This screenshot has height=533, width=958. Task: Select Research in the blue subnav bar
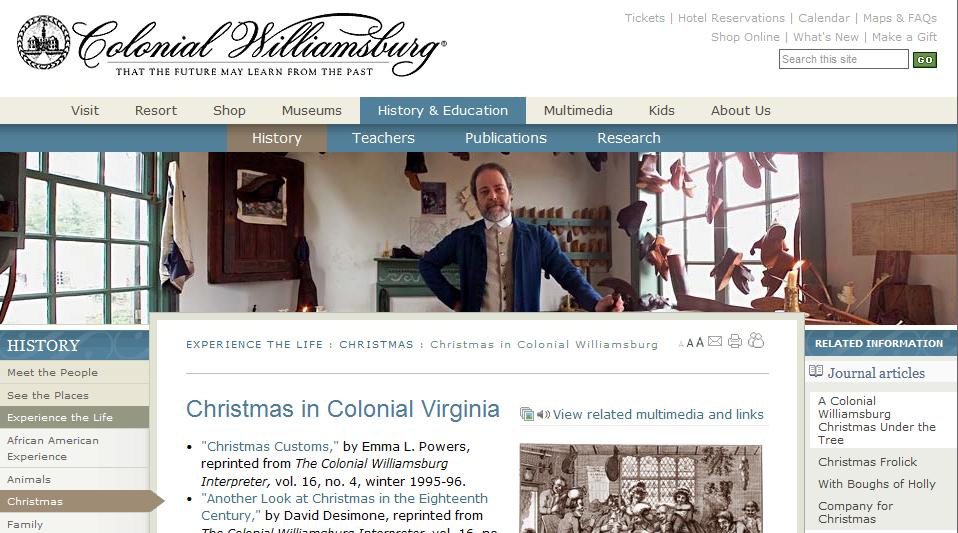pos(629,138)
